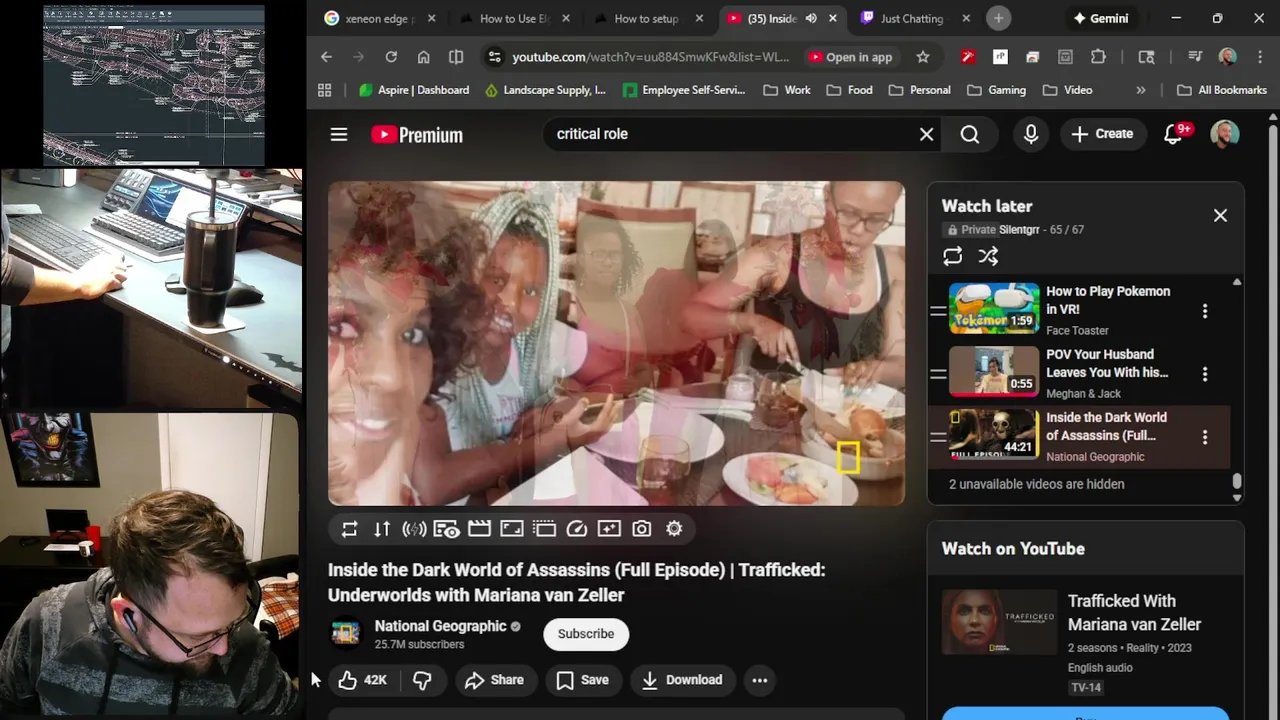Show hidden bookmarks with double chevron

click(1141, 90)
